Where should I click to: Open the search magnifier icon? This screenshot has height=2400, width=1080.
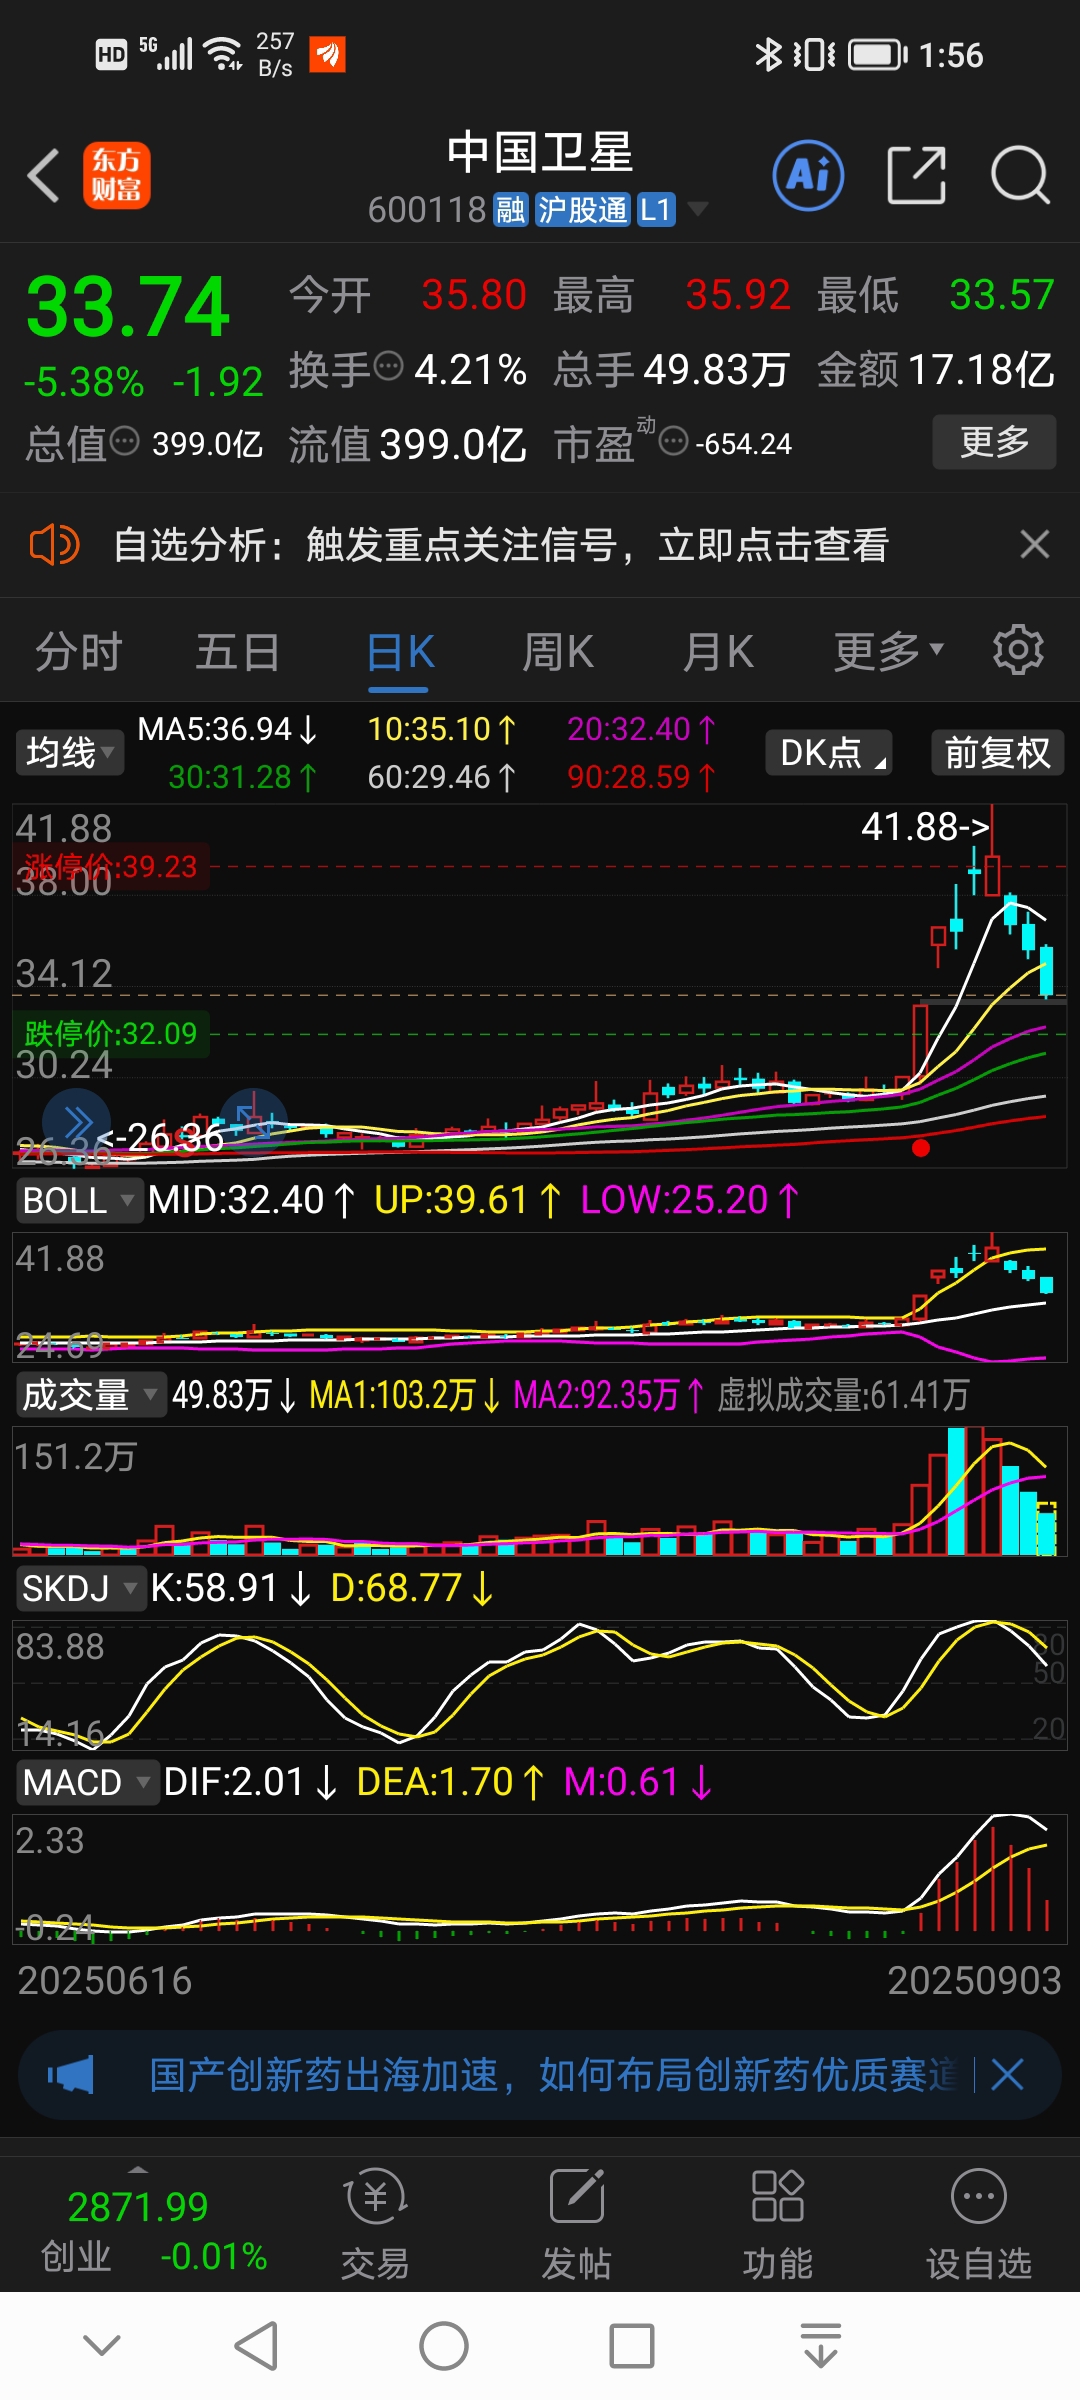coord(1019,175)
